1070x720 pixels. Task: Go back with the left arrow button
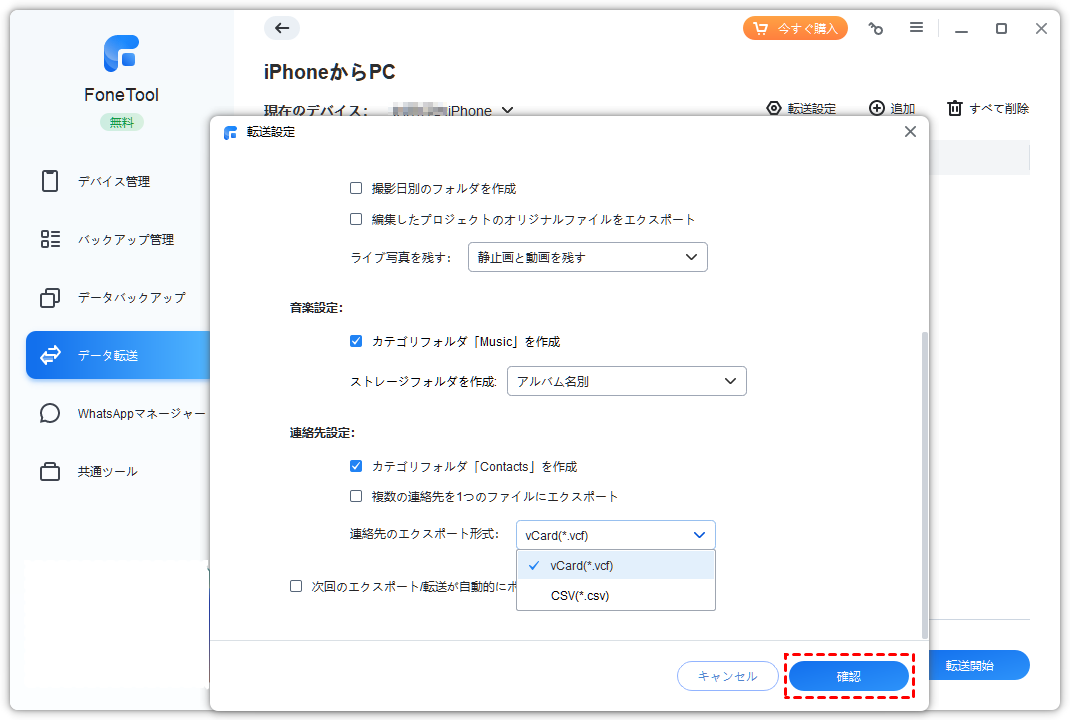pyautogui.click(x=282, y=28)
